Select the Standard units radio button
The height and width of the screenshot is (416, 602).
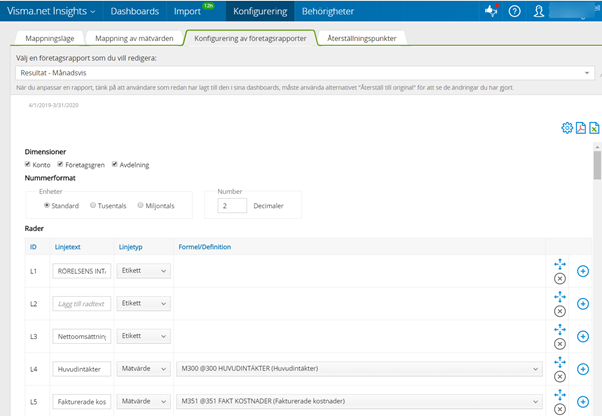[x=46, y=205]
